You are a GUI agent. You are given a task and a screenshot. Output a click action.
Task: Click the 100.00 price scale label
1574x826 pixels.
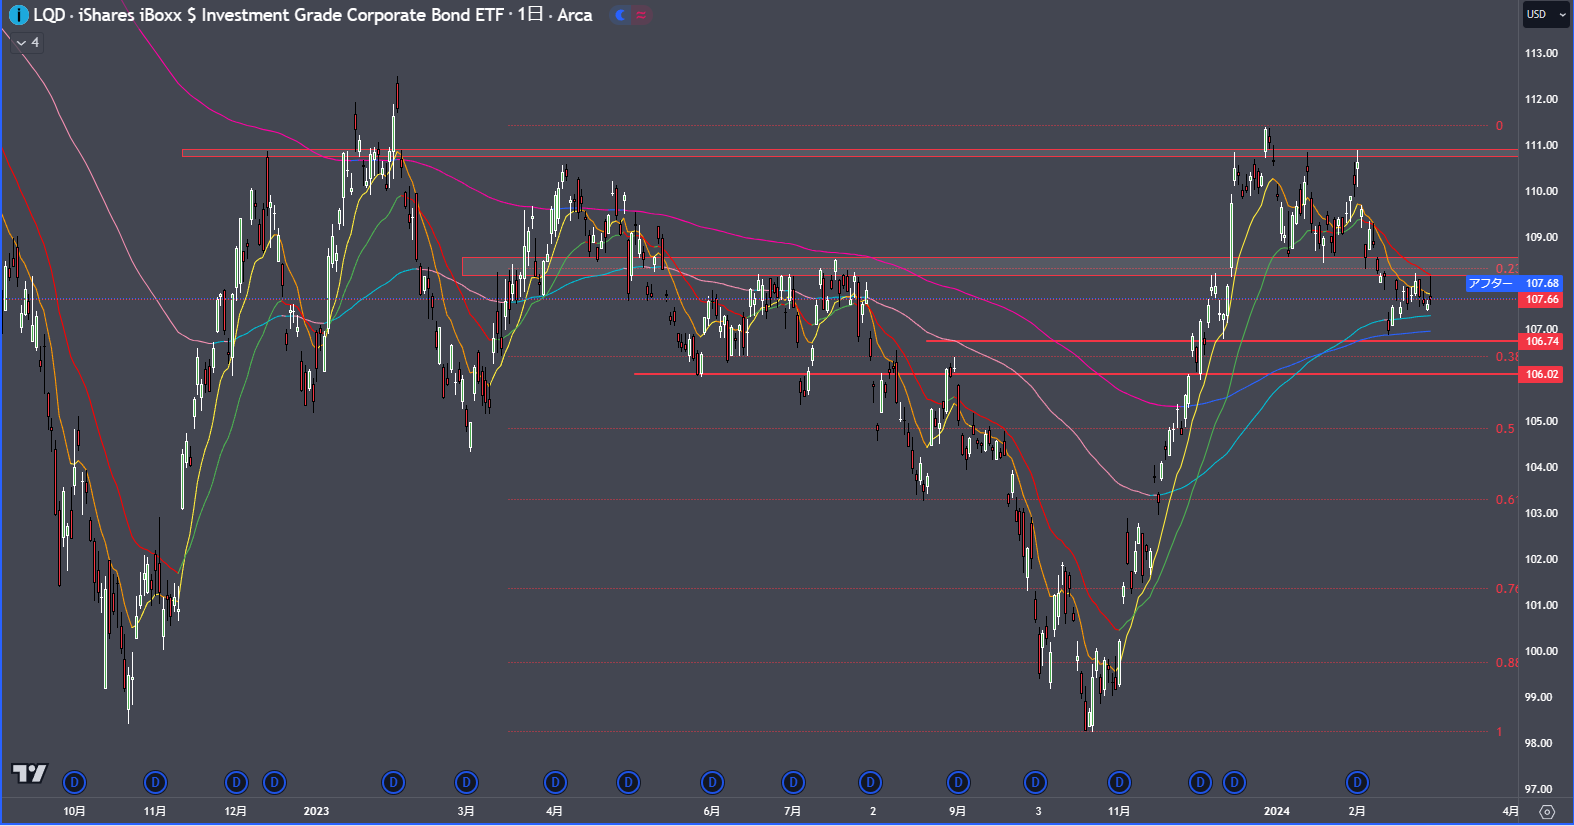[x=1541, y=652]
